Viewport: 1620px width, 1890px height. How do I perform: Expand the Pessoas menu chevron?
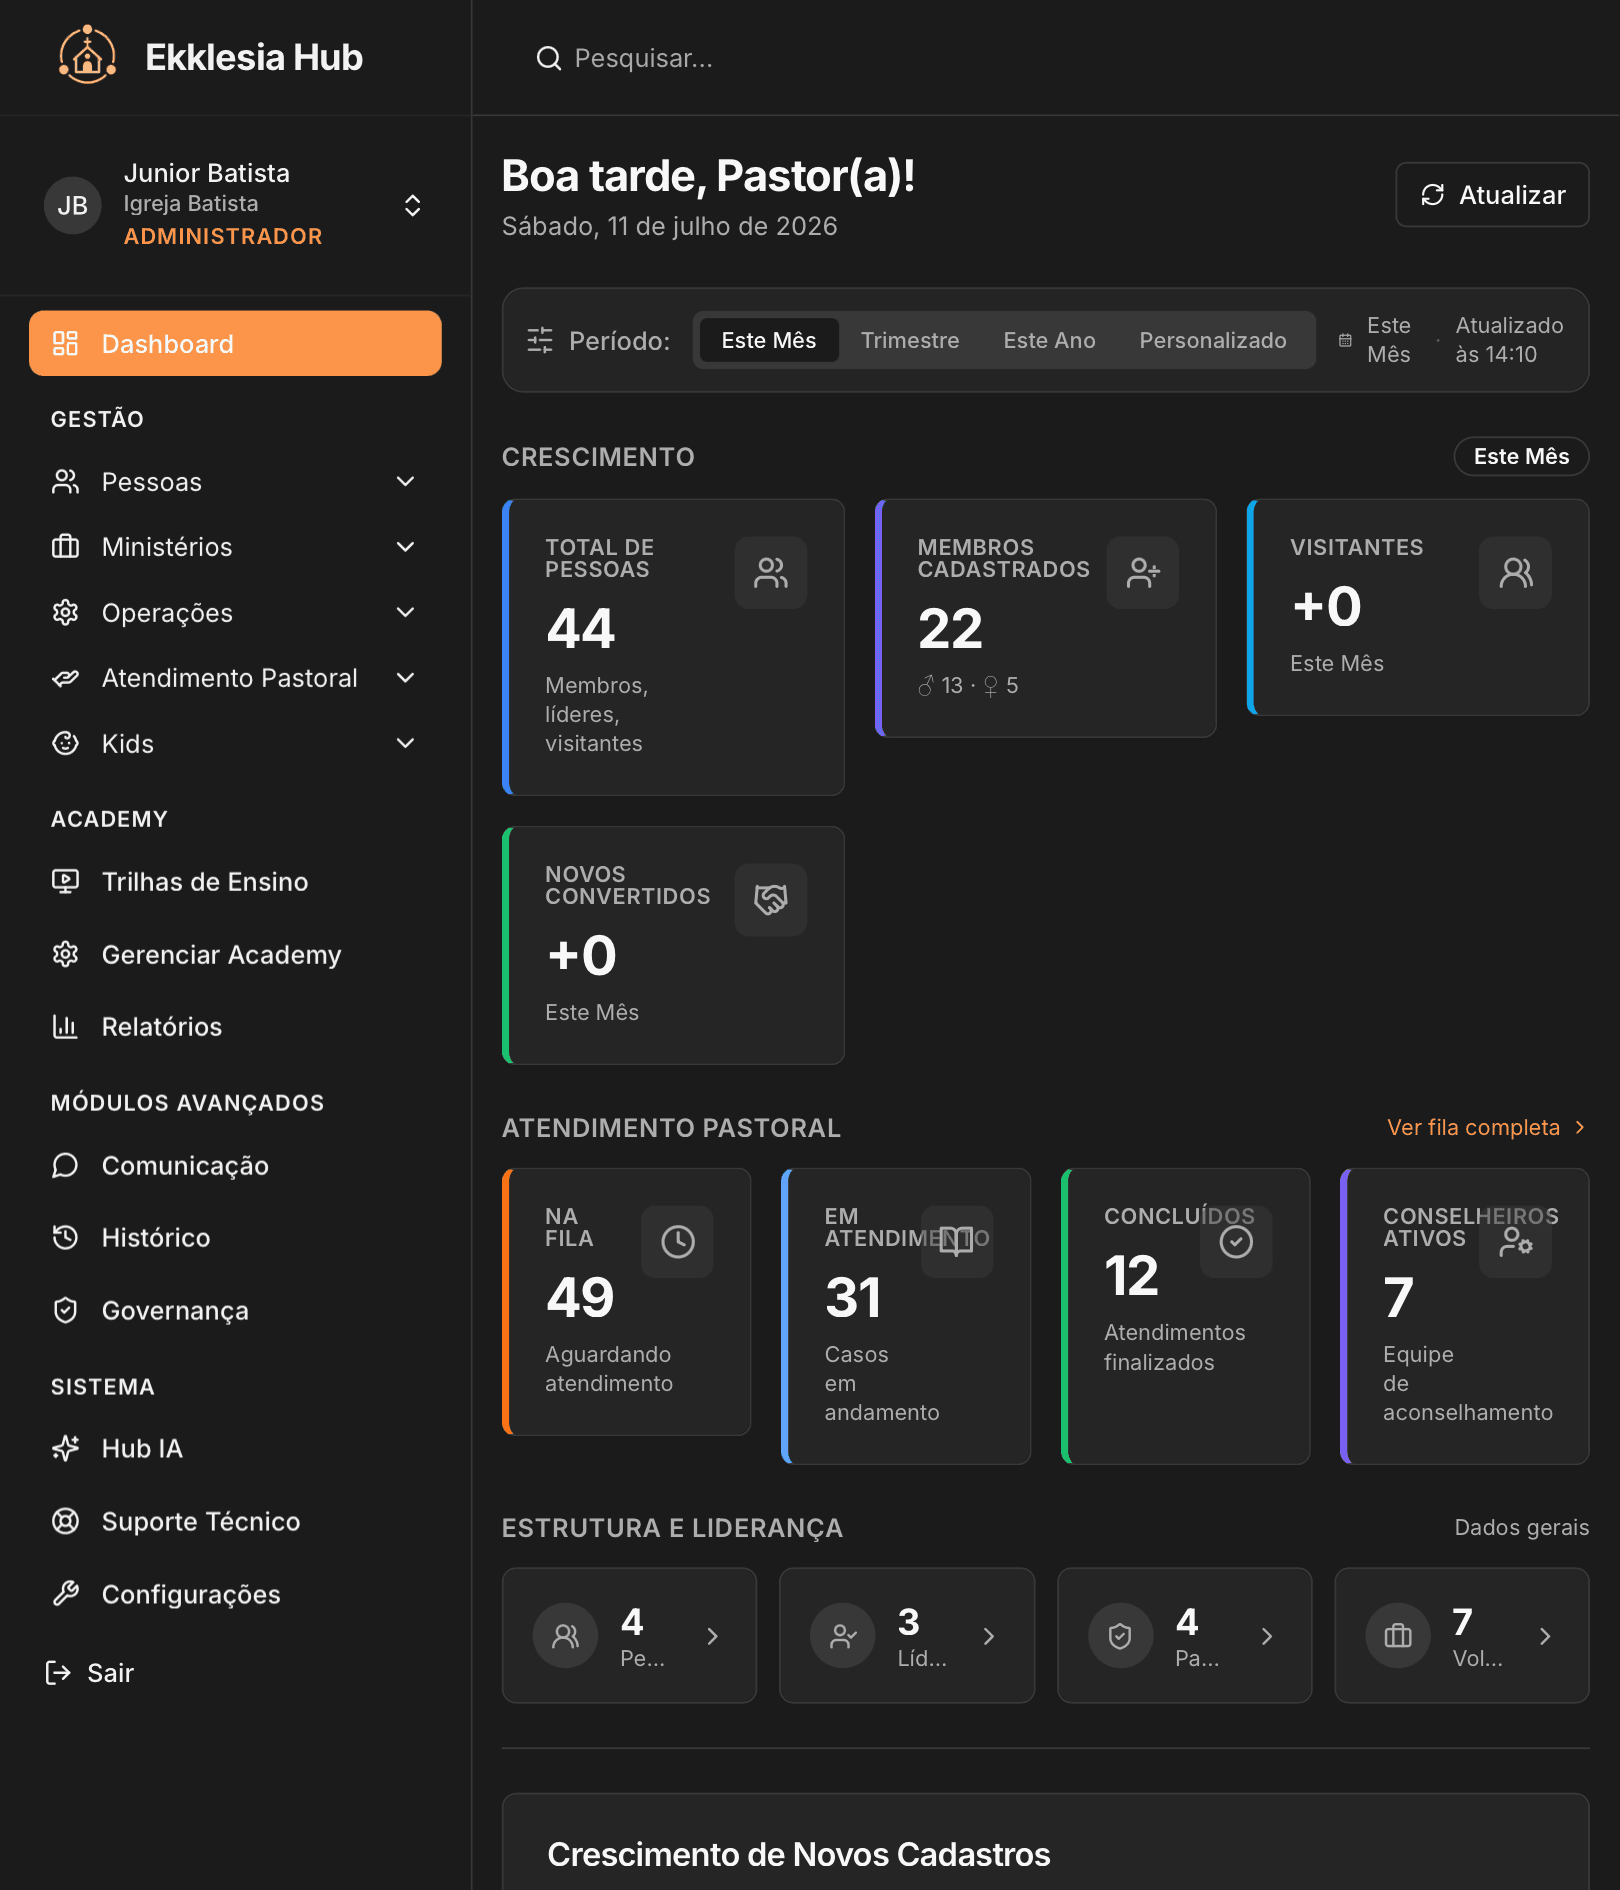[x=405, y=482]
